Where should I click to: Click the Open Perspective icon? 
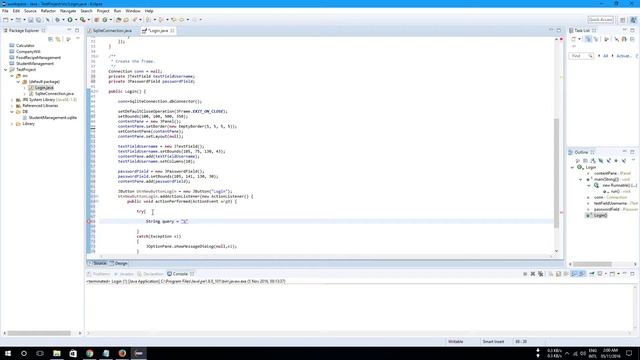[622, 20]
